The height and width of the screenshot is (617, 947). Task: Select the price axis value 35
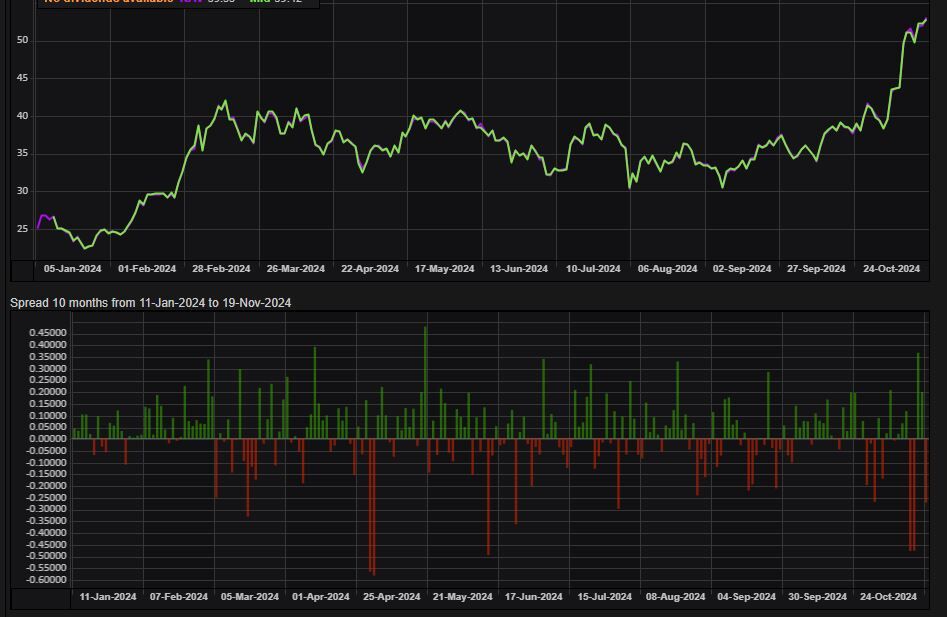pyautogui.click(x=22, y=153)
